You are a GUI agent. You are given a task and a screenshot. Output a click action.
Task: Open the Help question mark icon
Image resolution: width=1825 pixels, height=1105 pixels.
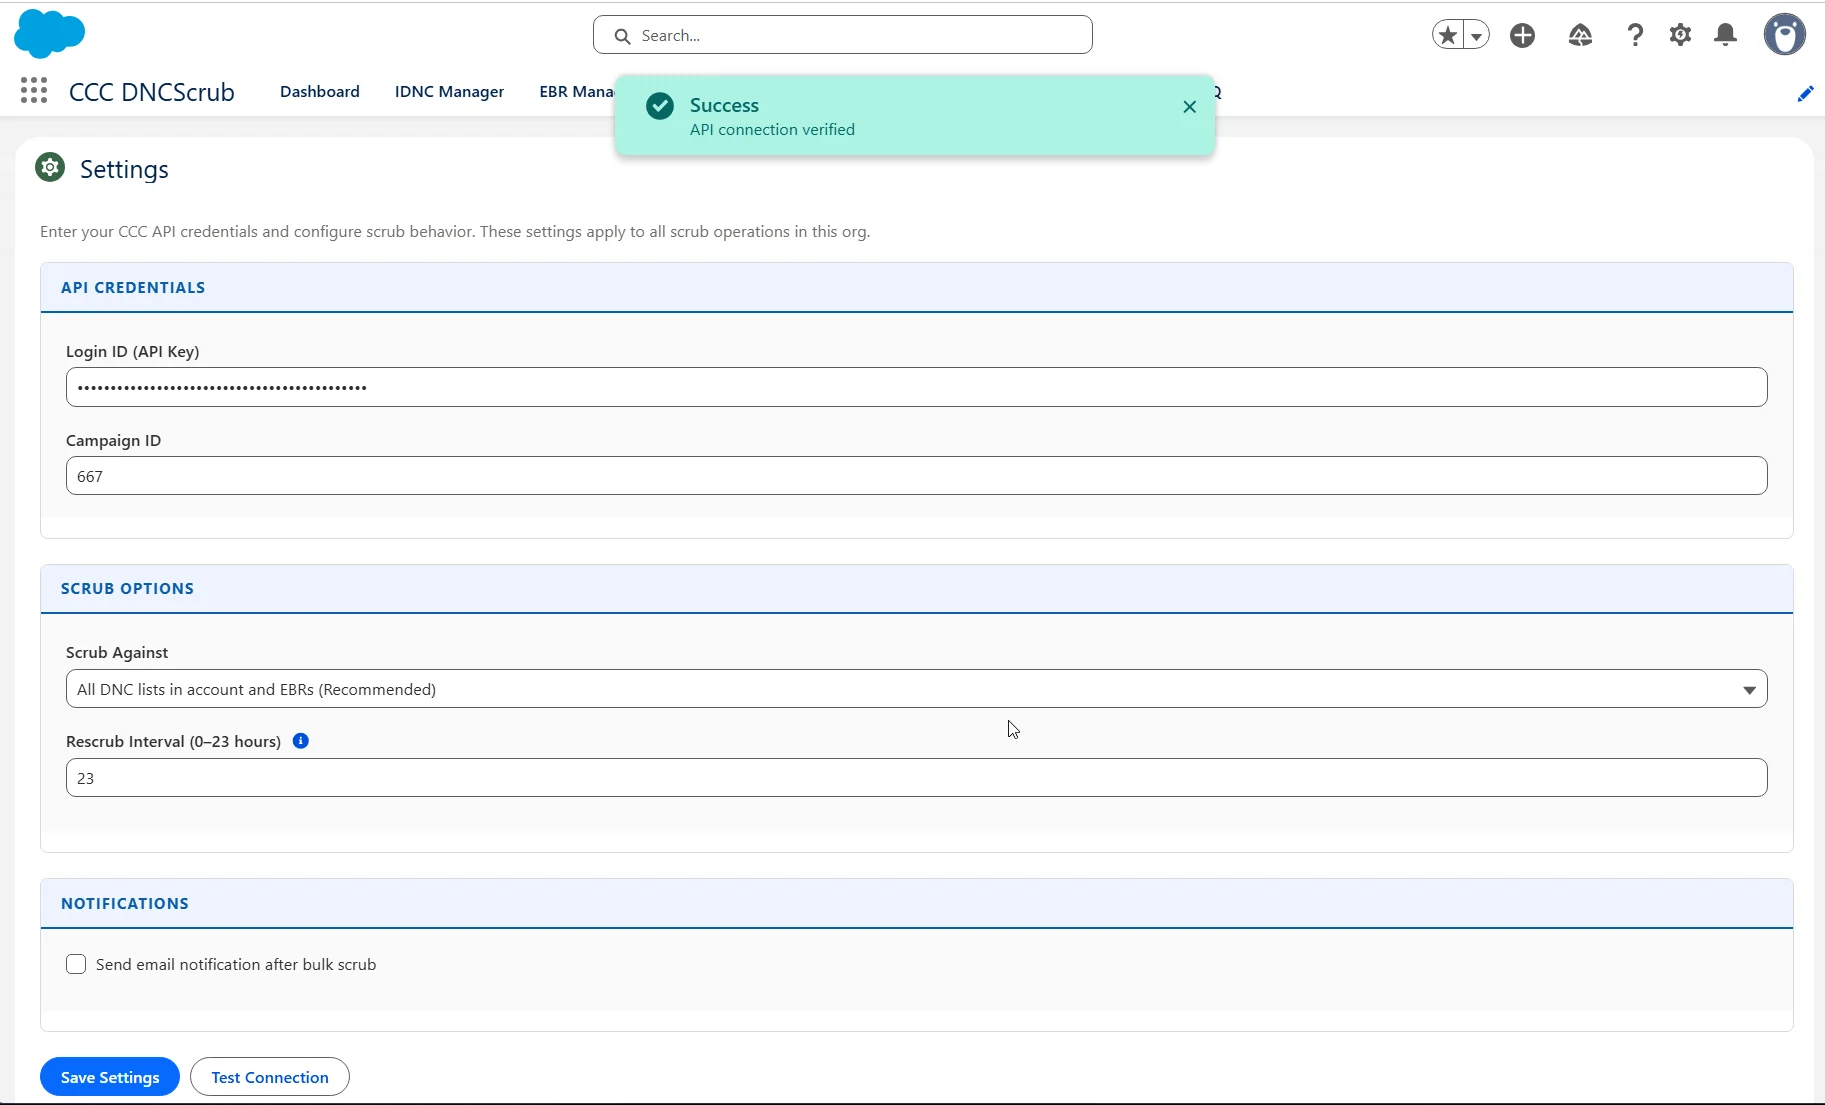click(1635, 35)
